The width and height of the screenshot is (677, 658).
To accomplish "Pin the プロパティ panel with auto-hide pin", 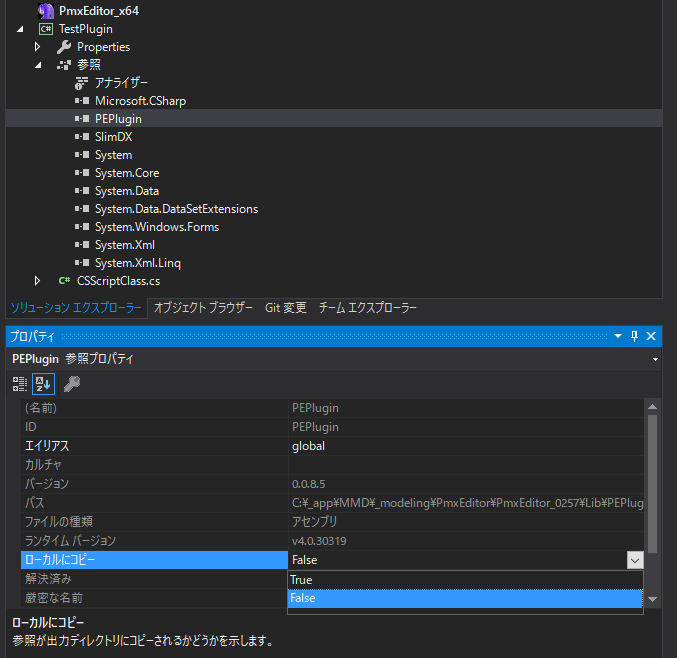I will [634, 336].
